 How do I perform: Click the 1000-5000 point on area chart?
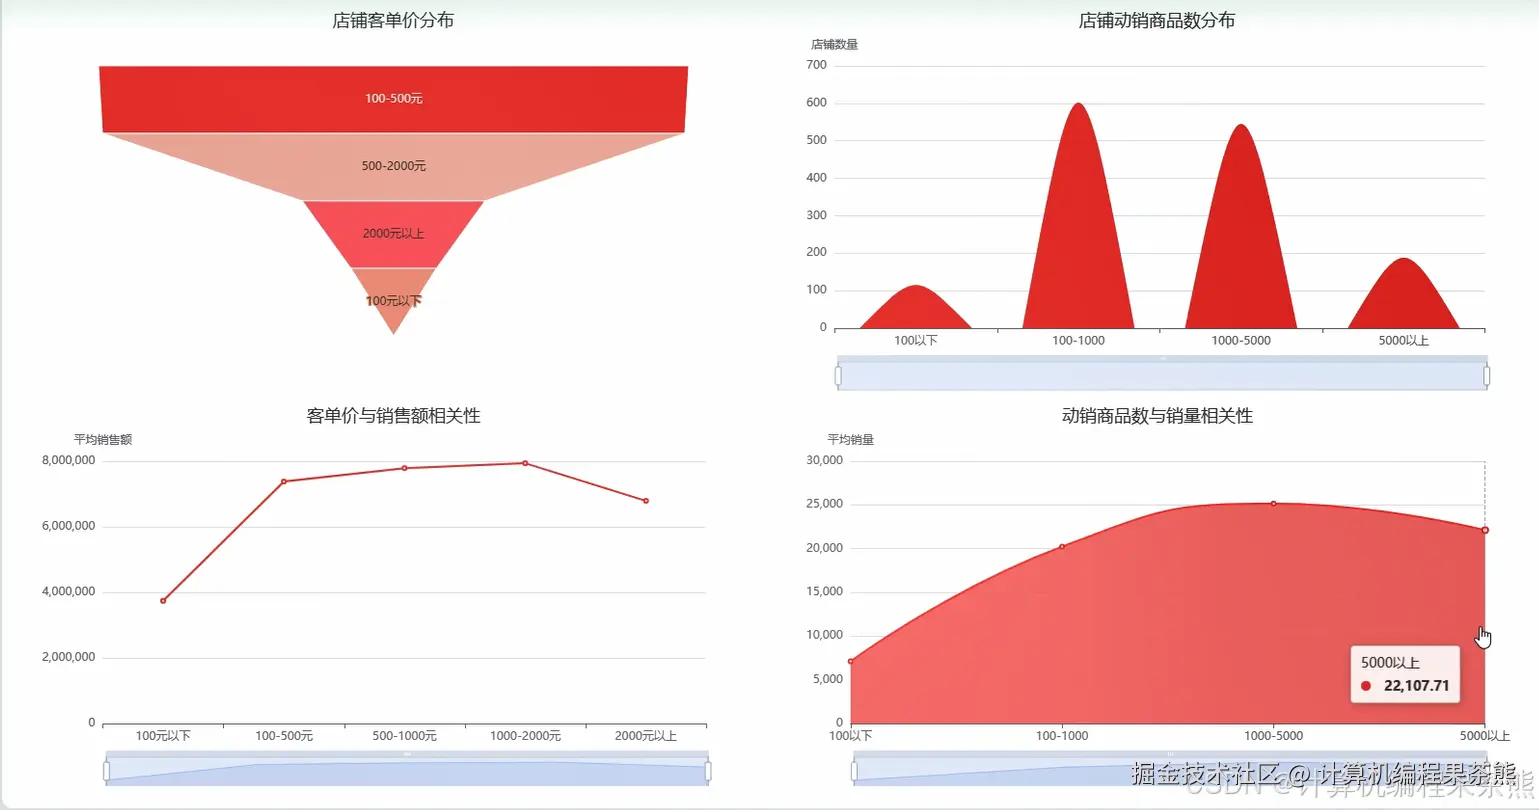[1273, 503]
